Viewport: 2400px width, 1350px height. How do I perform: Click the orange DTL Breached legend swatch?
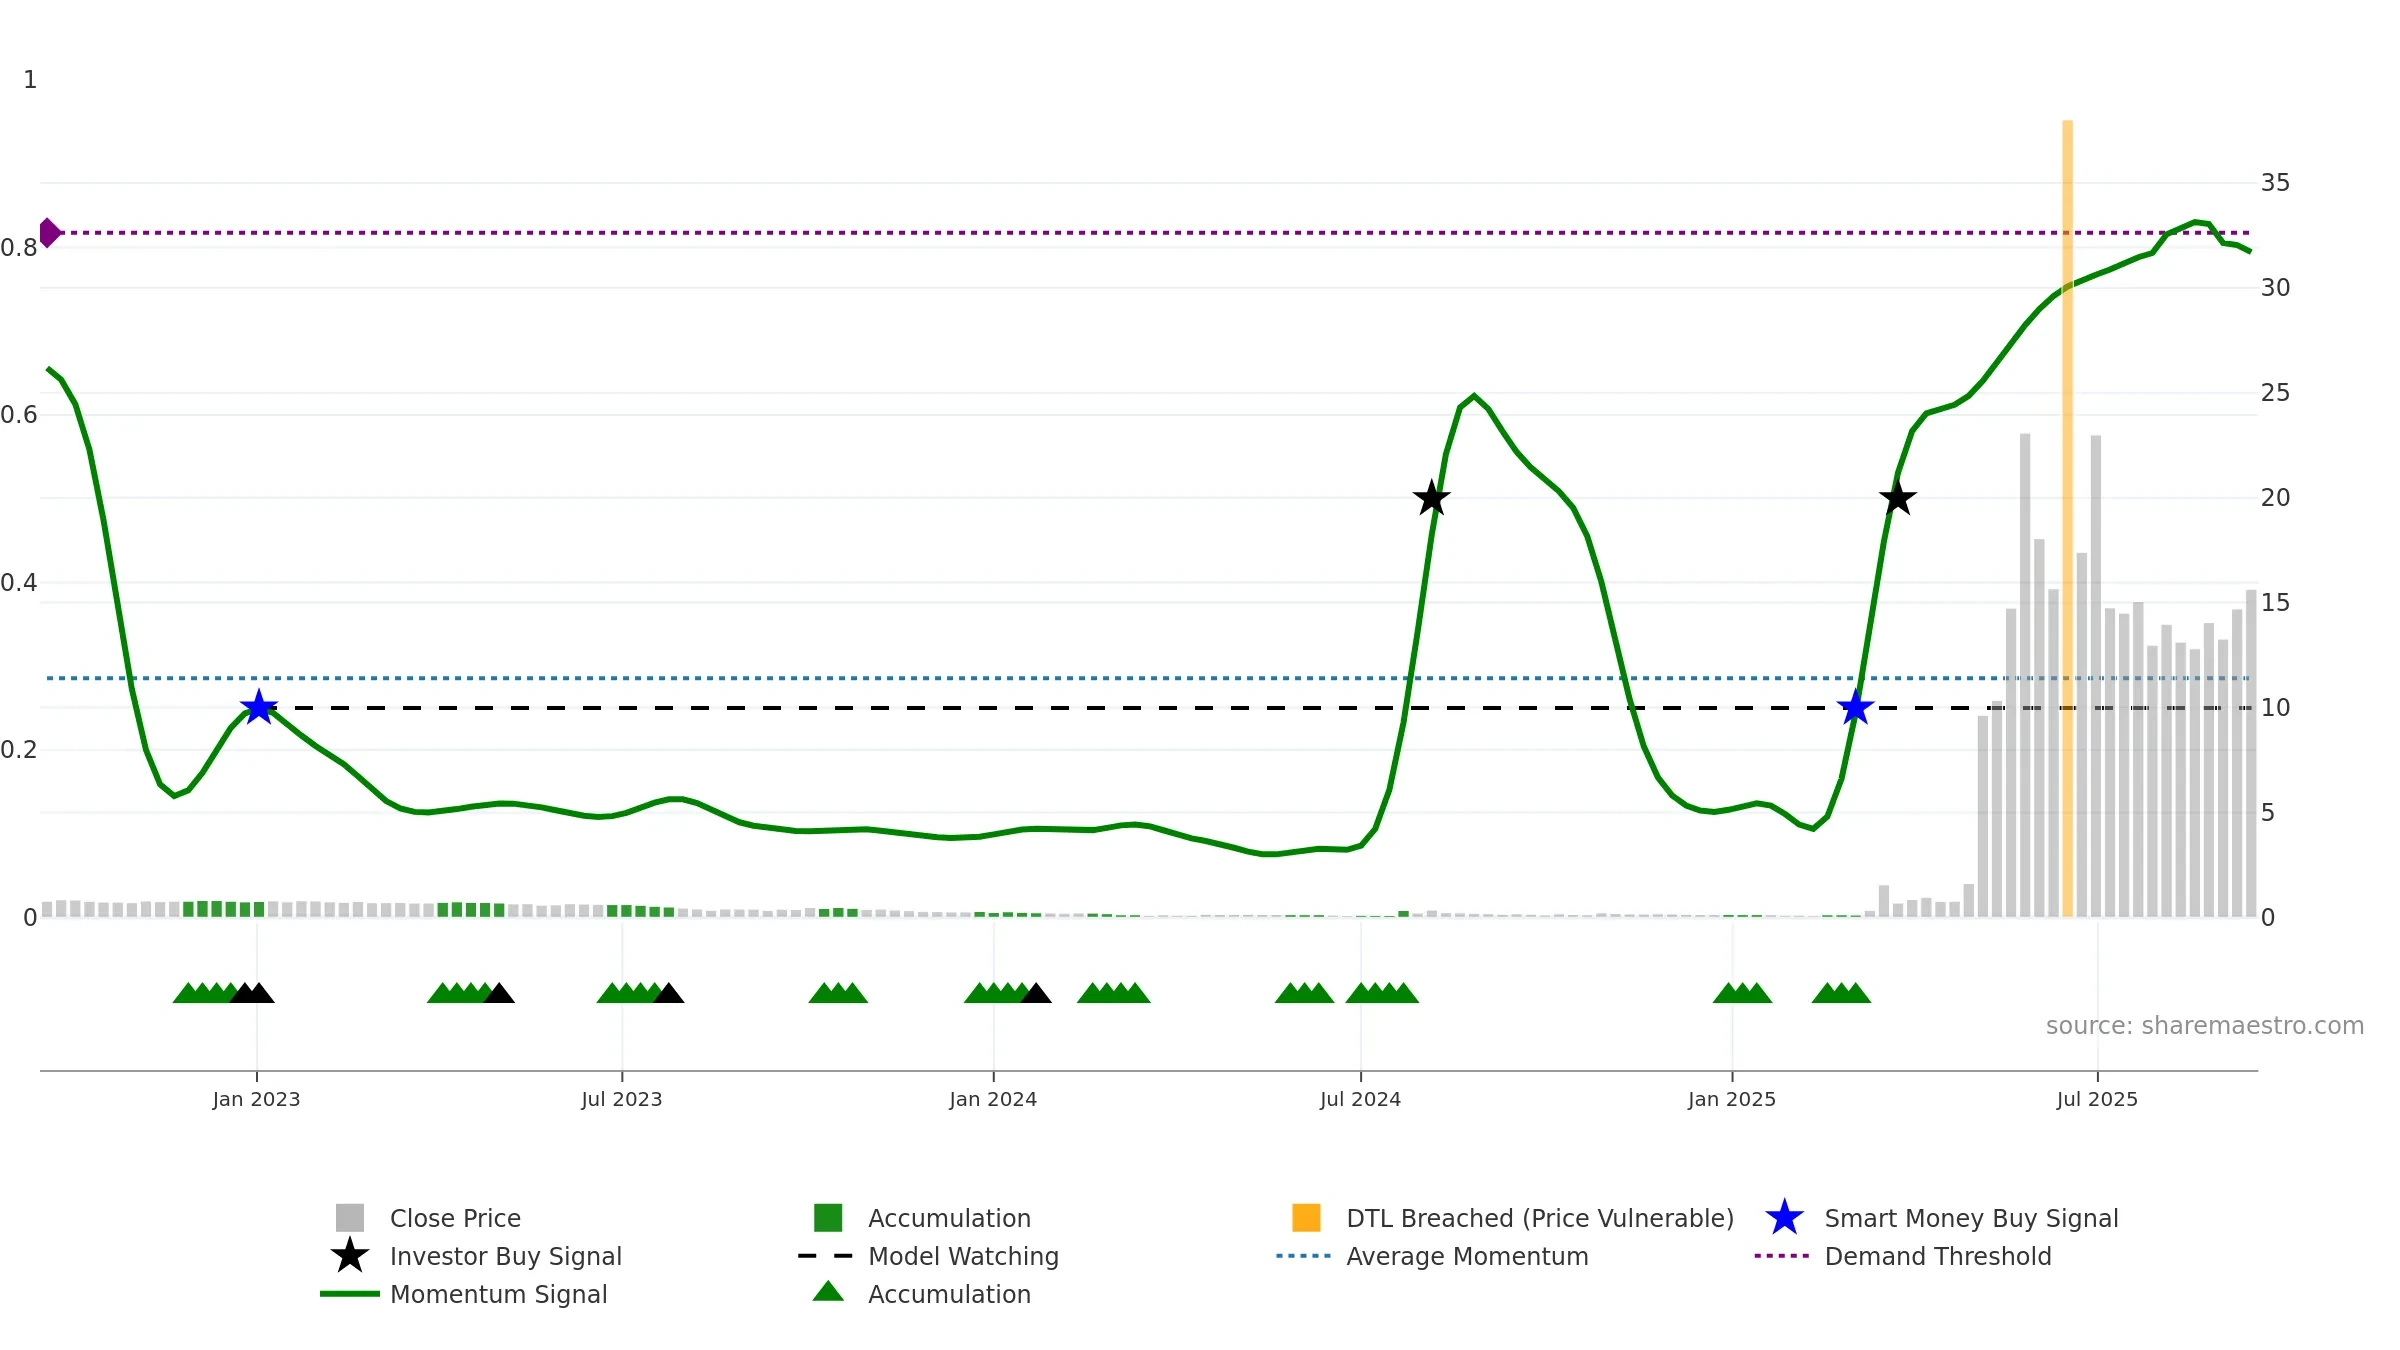click(1306, 1218)
